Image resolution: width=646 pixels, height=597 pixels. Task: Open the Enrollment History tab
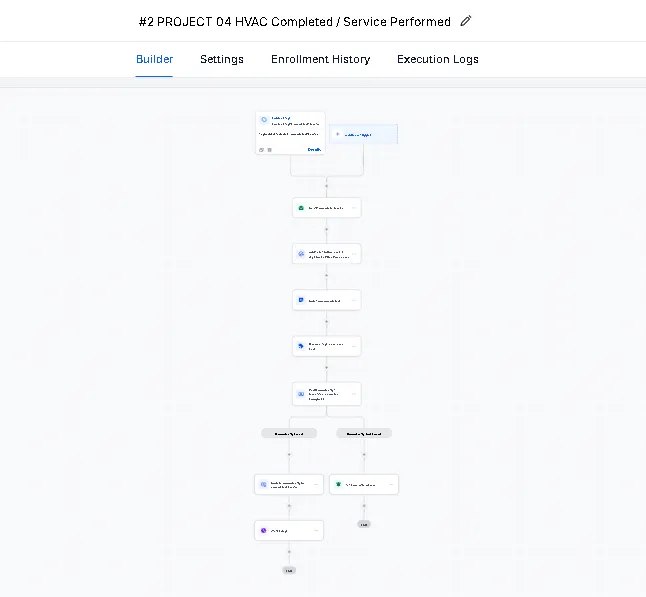(320, 59)
